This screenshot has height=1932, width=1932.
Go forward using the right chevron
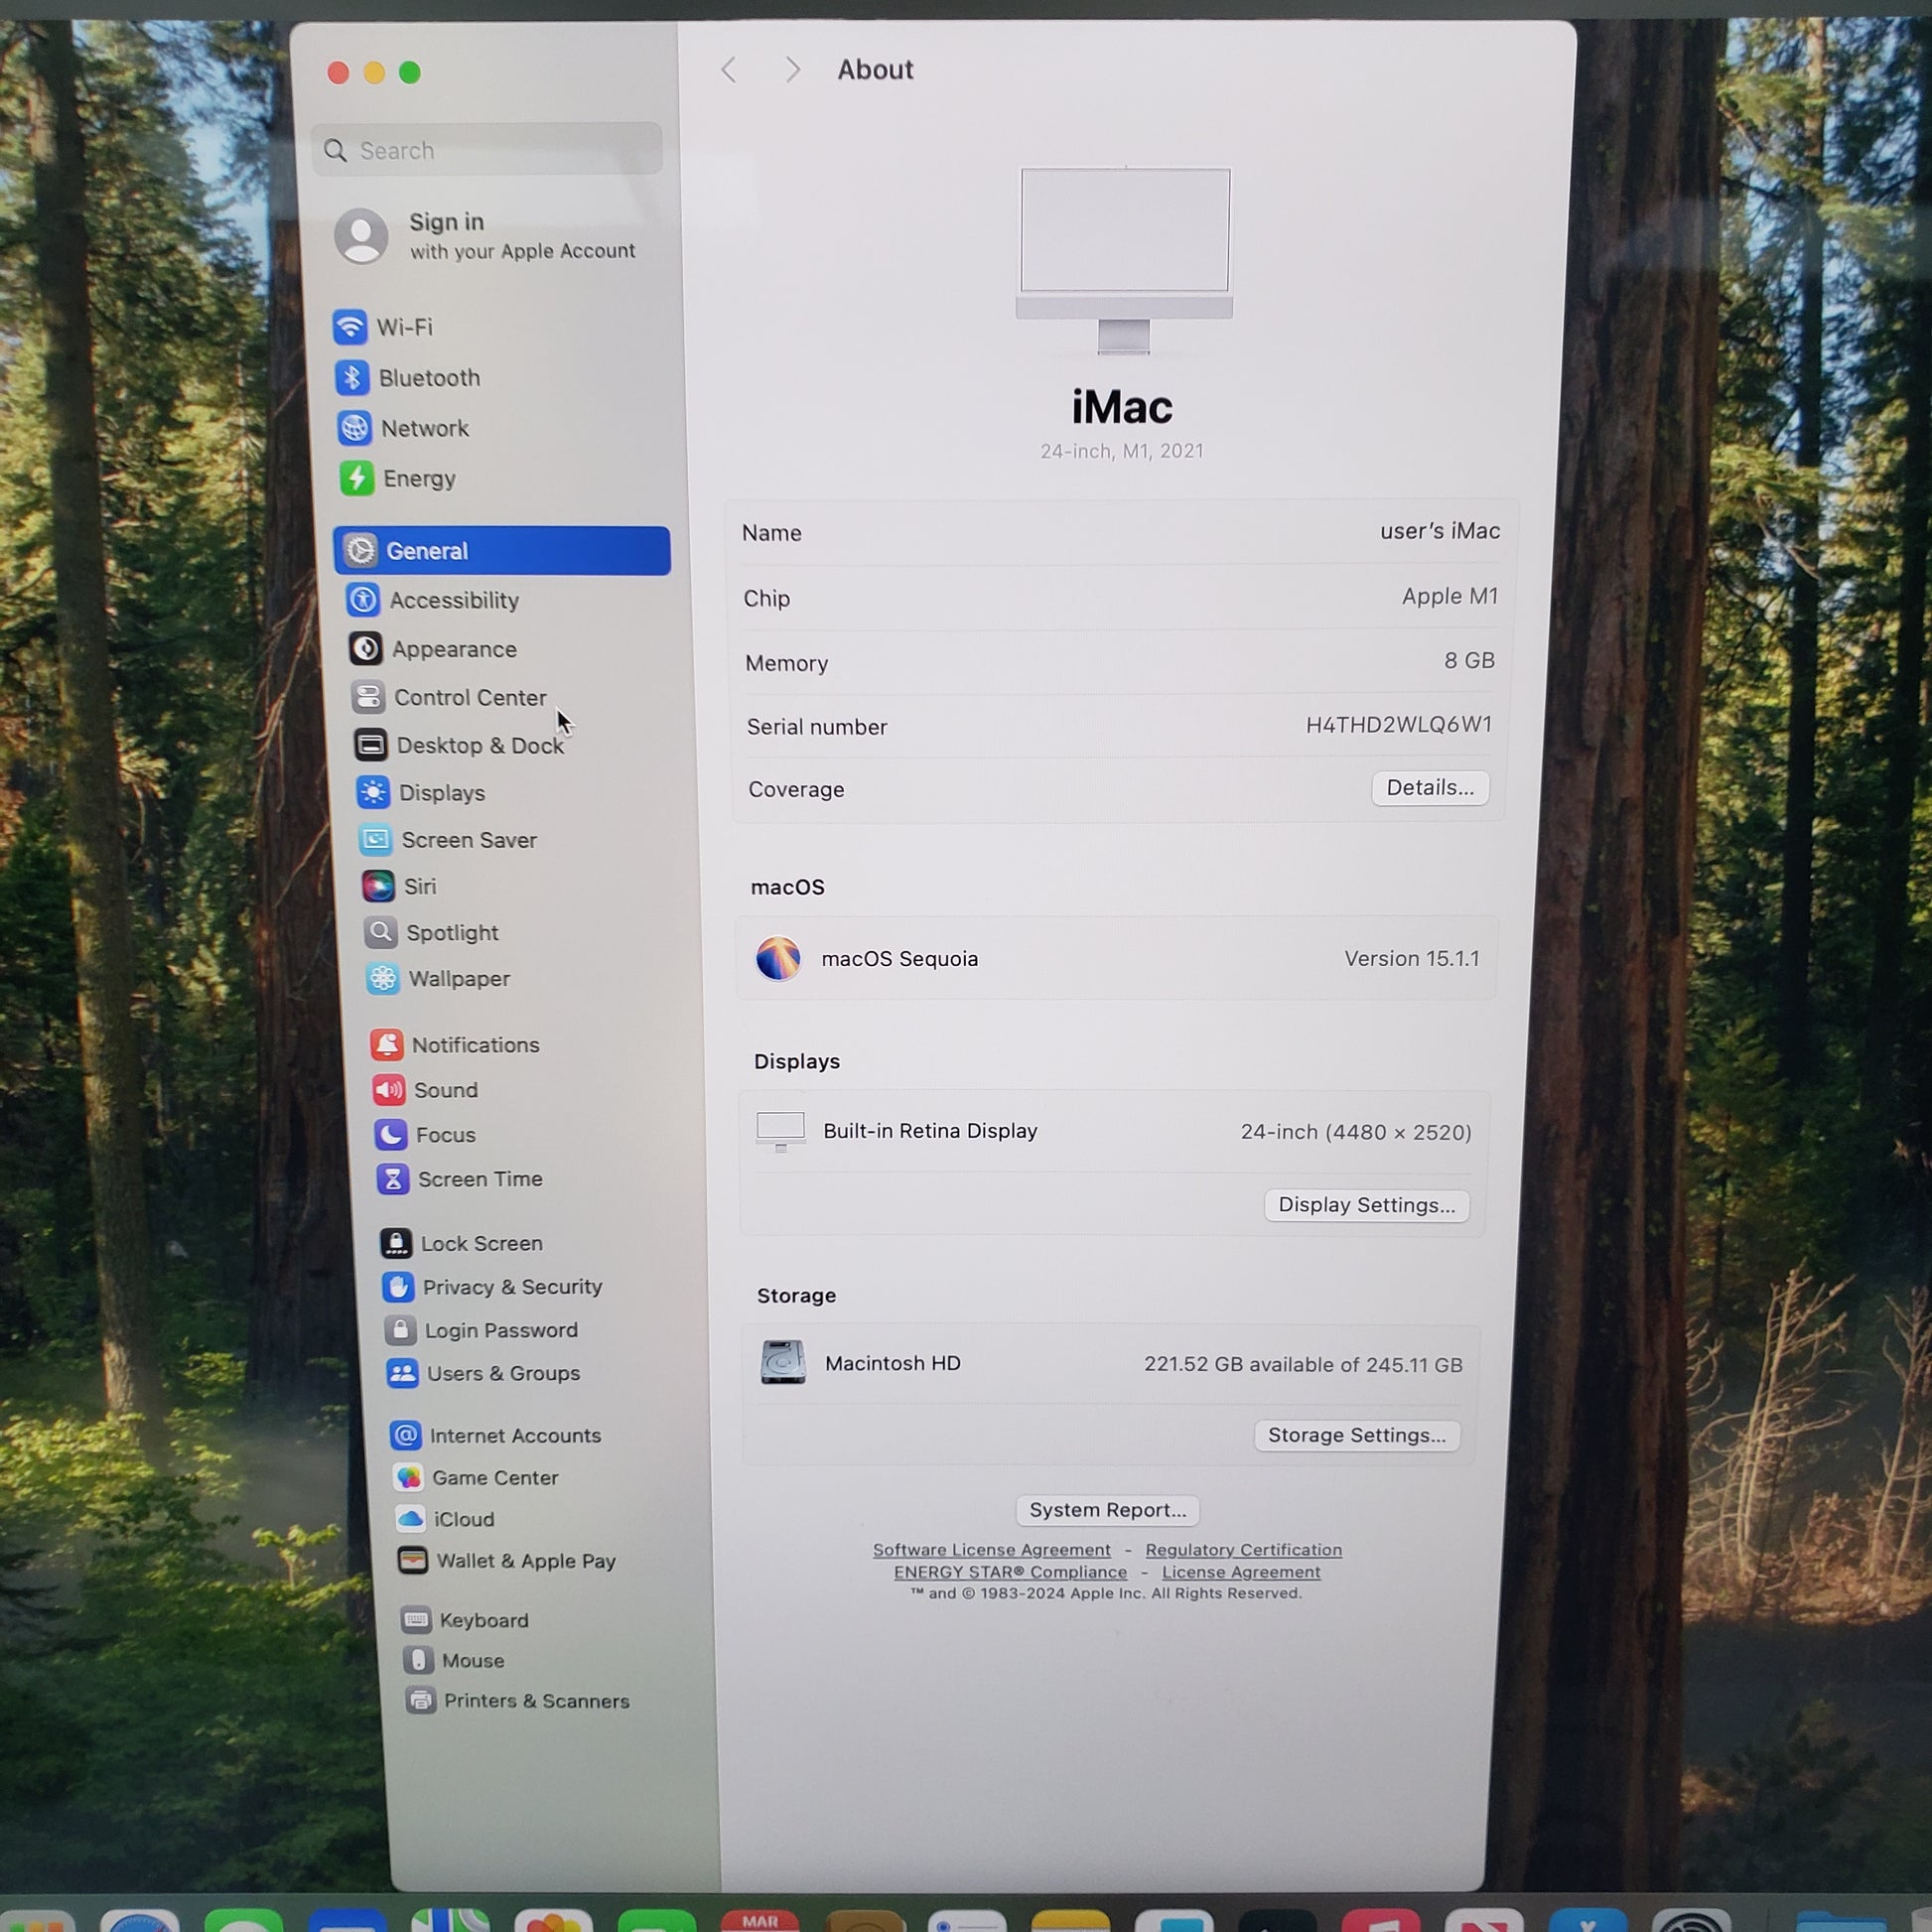[793, 70]
